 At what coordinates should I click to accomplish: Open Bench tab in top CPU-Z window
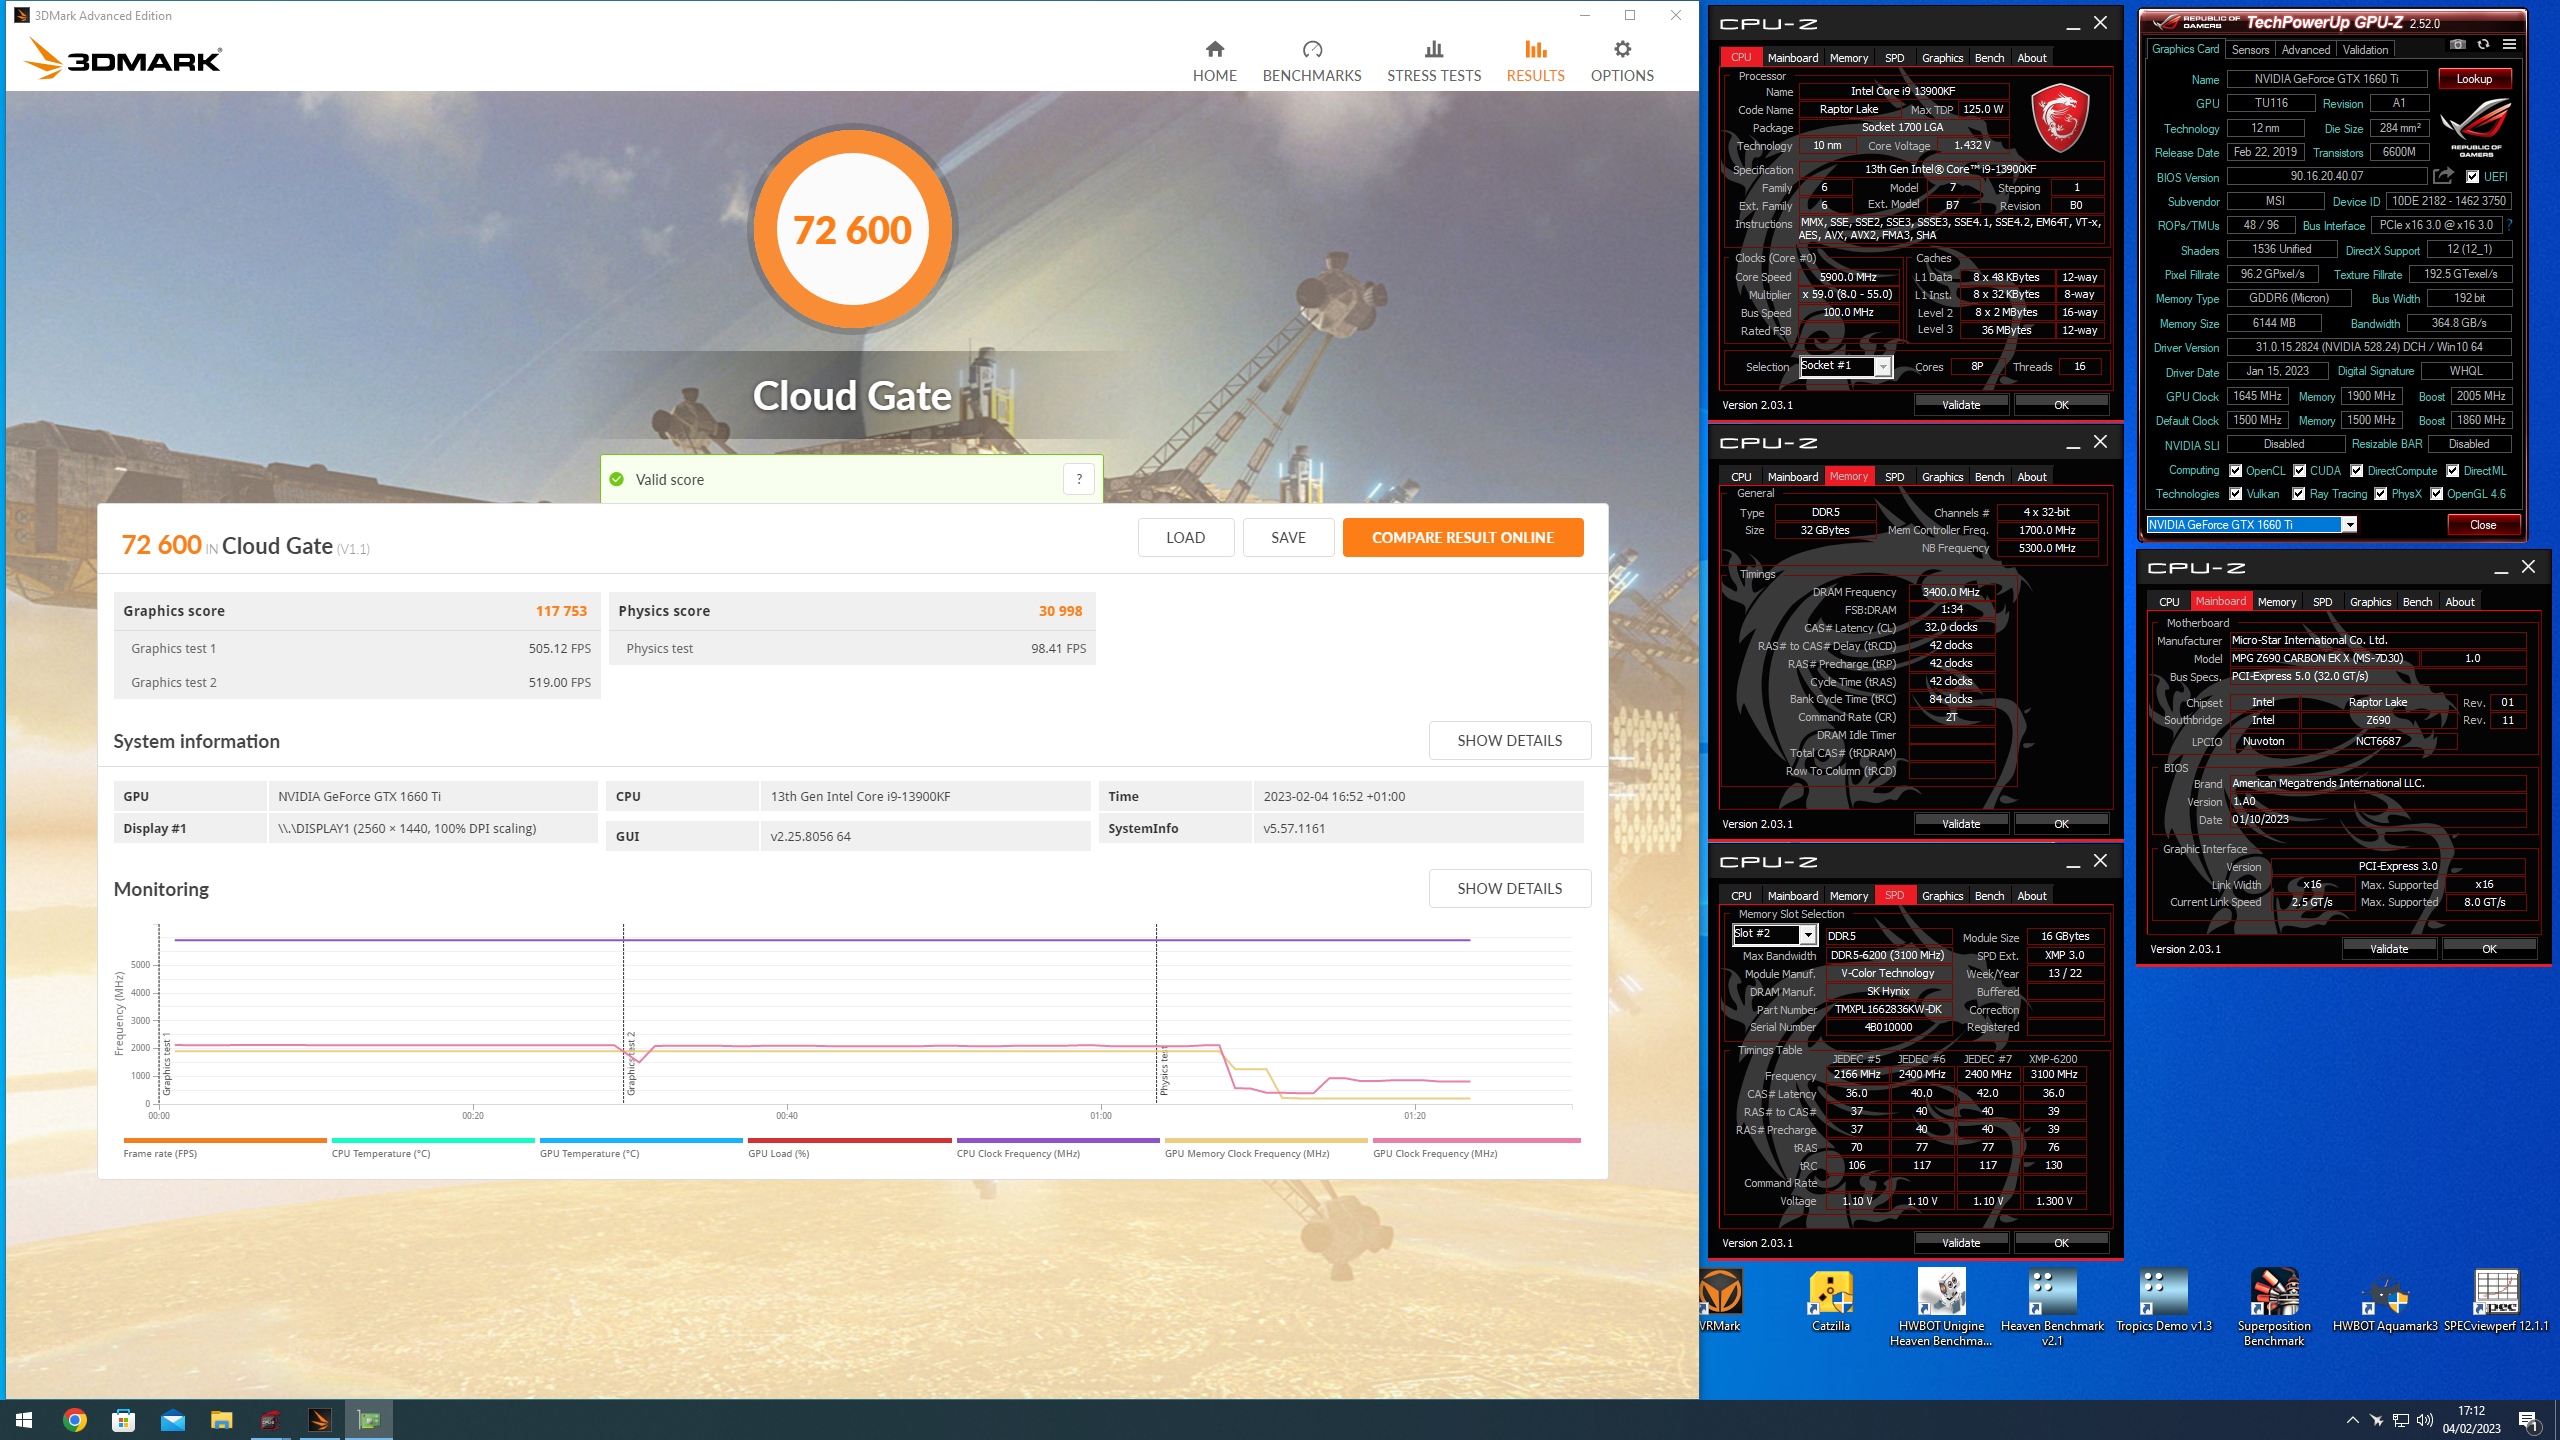click(1989, 58)
